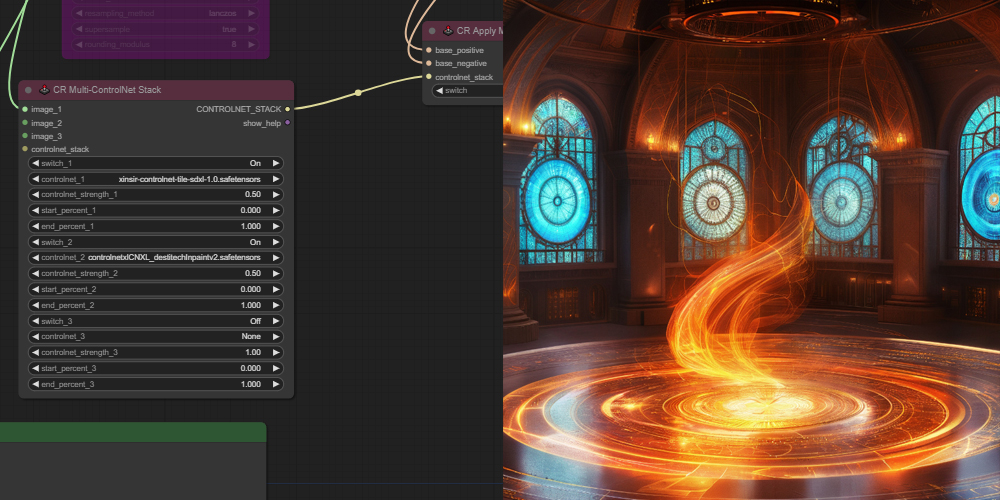Click the controlnet_stack socket on CR Apply node
The image size is (1000, 500).
click(429, 77)
